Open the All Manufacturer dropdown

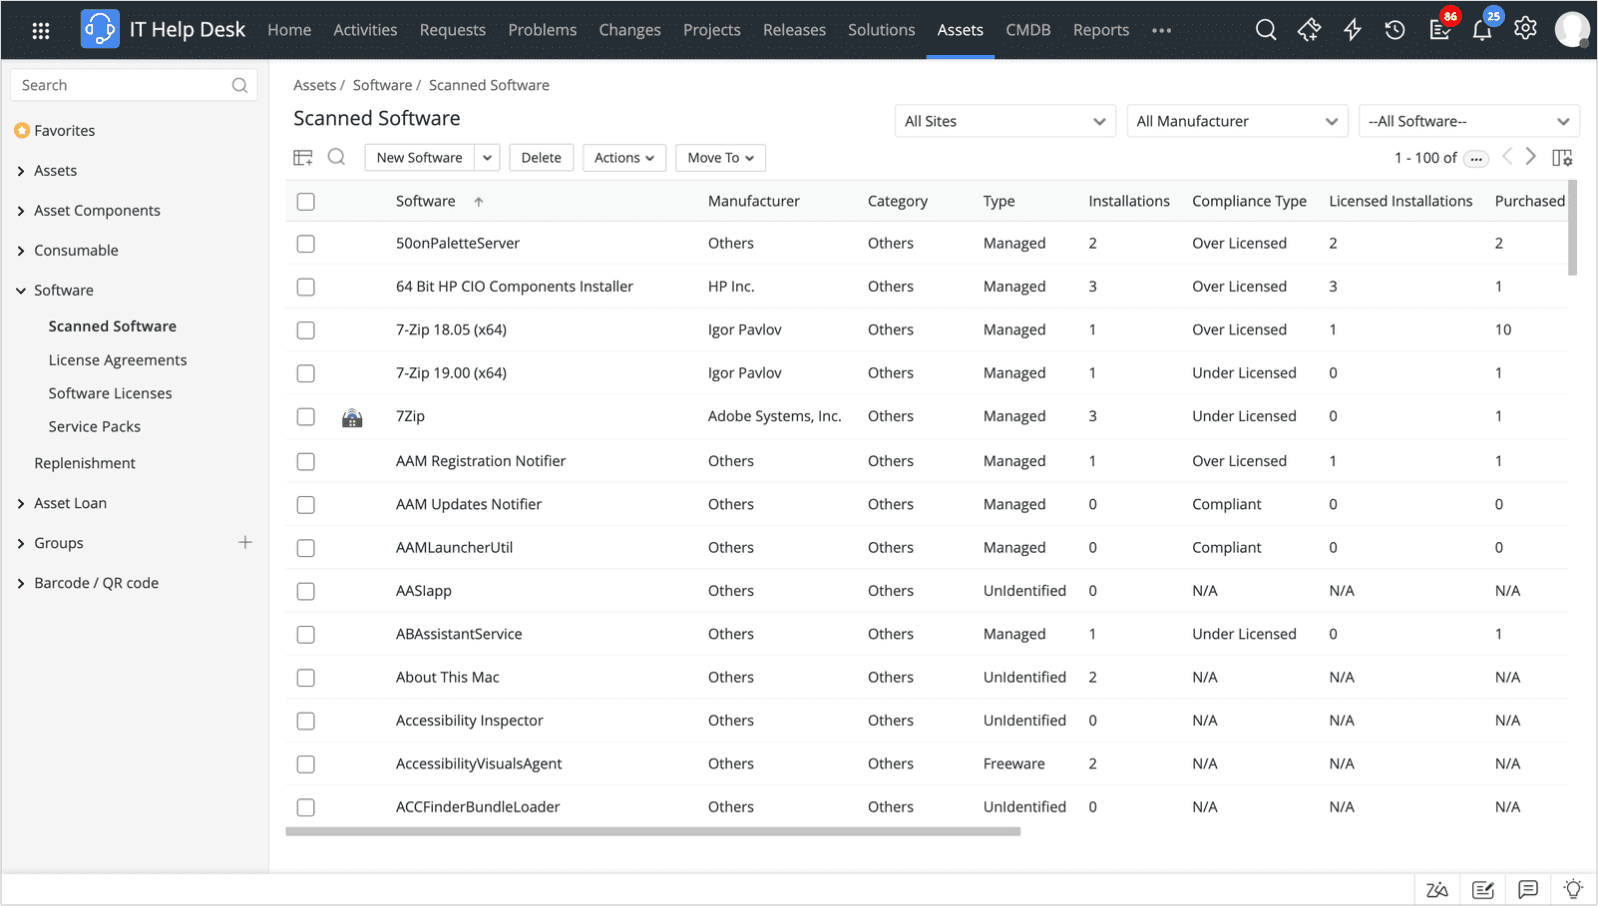1236,121
